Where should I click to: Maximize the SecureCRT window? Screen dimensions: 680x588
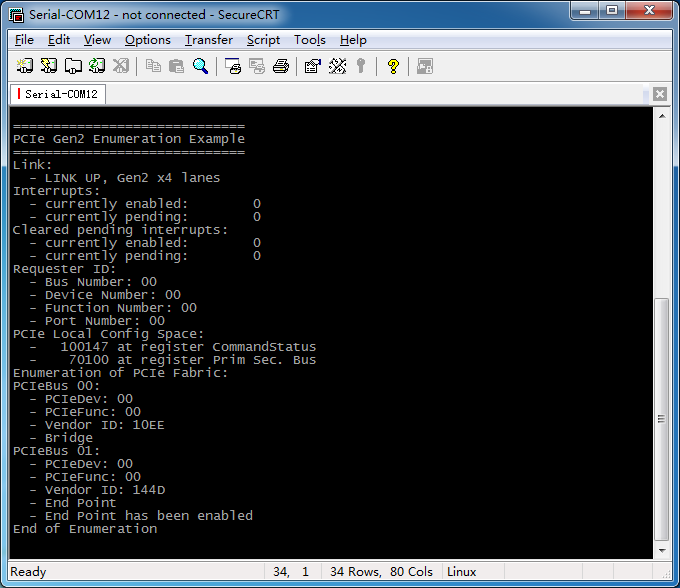click(x=612, y=11)
